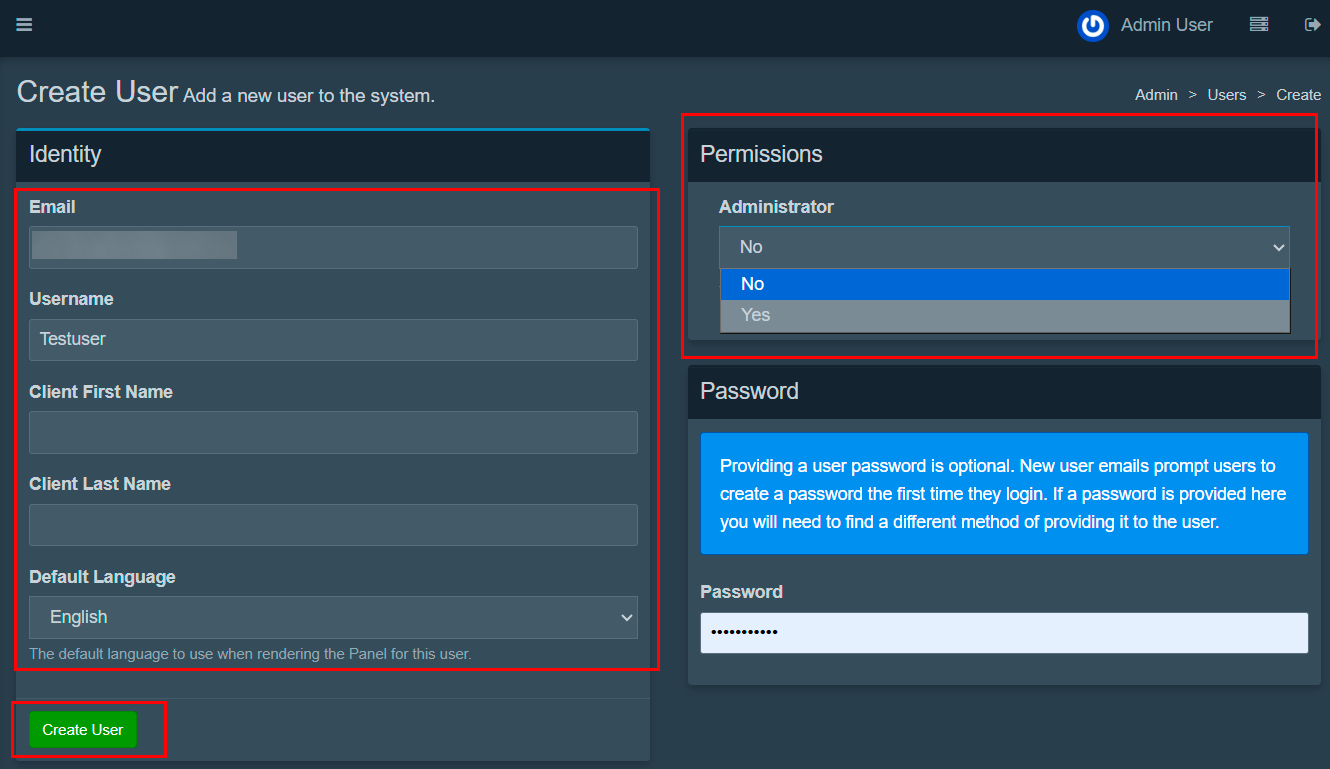
Task: Go to Admin breadcrumb link
Action: [1156, 95]
